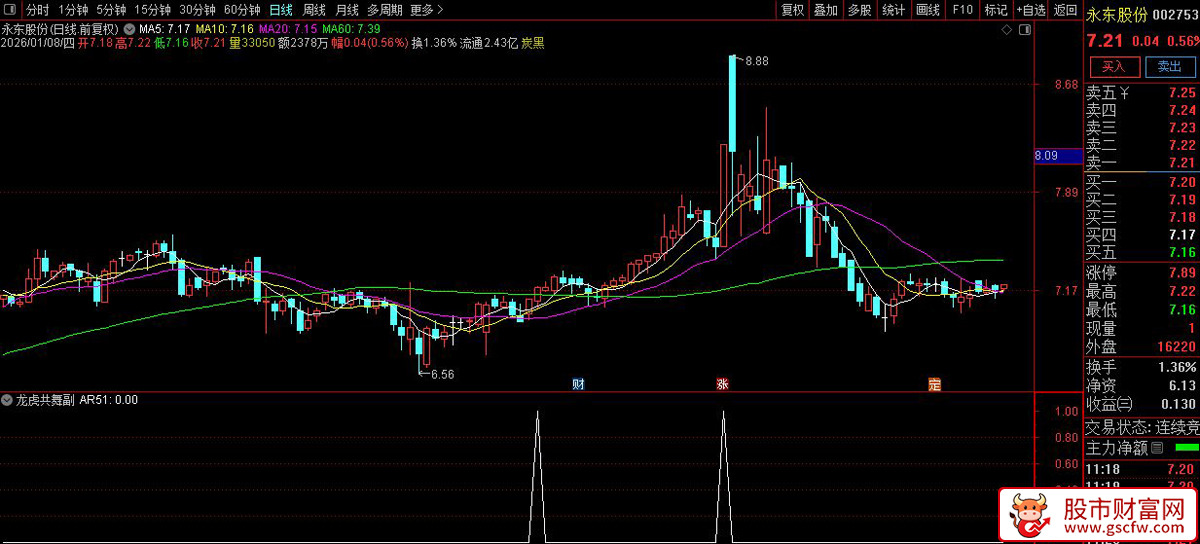The height and width of the screenshot is (544, 1200).
Task: Select the 卖四 price 7.24 row
Action: coord(1142,111)
